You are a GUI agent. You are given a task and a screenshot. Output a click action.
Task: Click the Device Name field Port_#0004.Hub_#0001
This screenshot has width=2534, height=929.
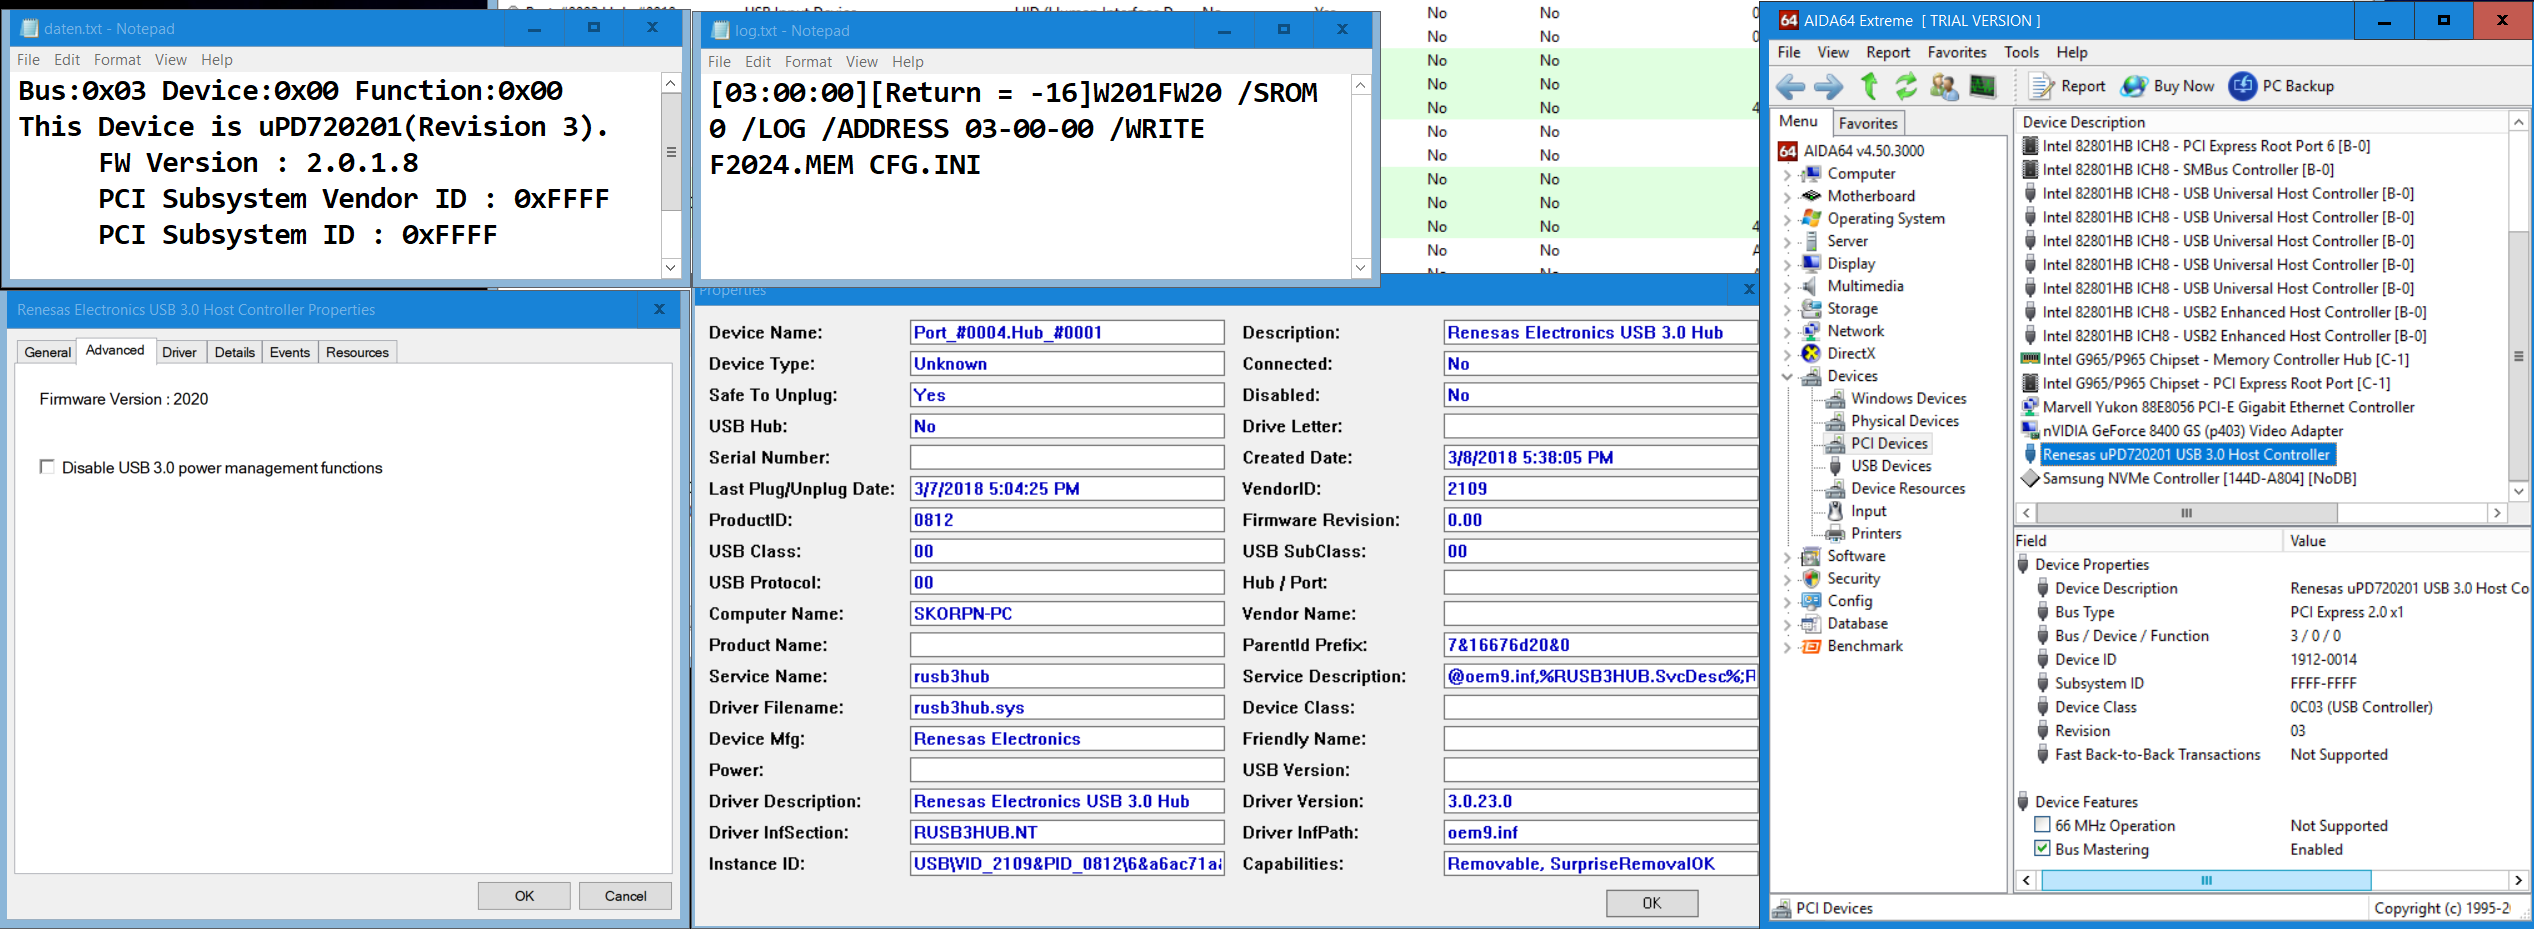click(1067, 333)
